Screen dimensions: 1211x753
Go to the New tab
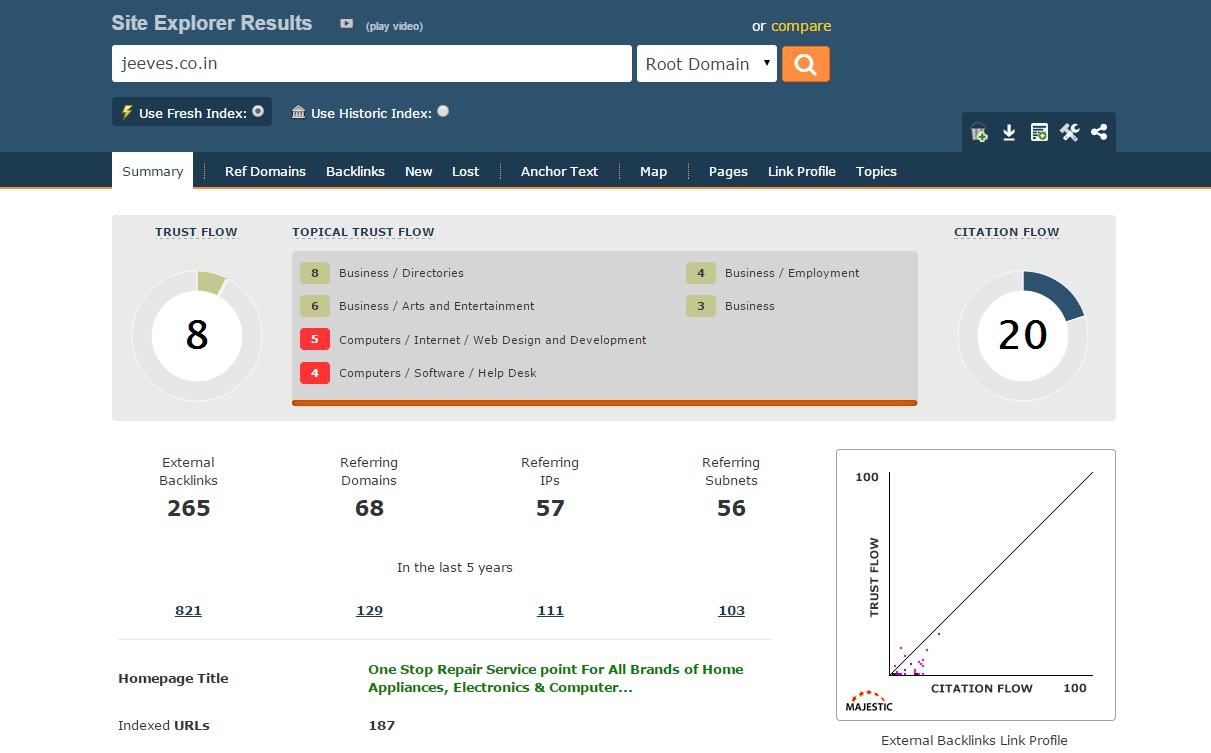click(x=418, y=171)
